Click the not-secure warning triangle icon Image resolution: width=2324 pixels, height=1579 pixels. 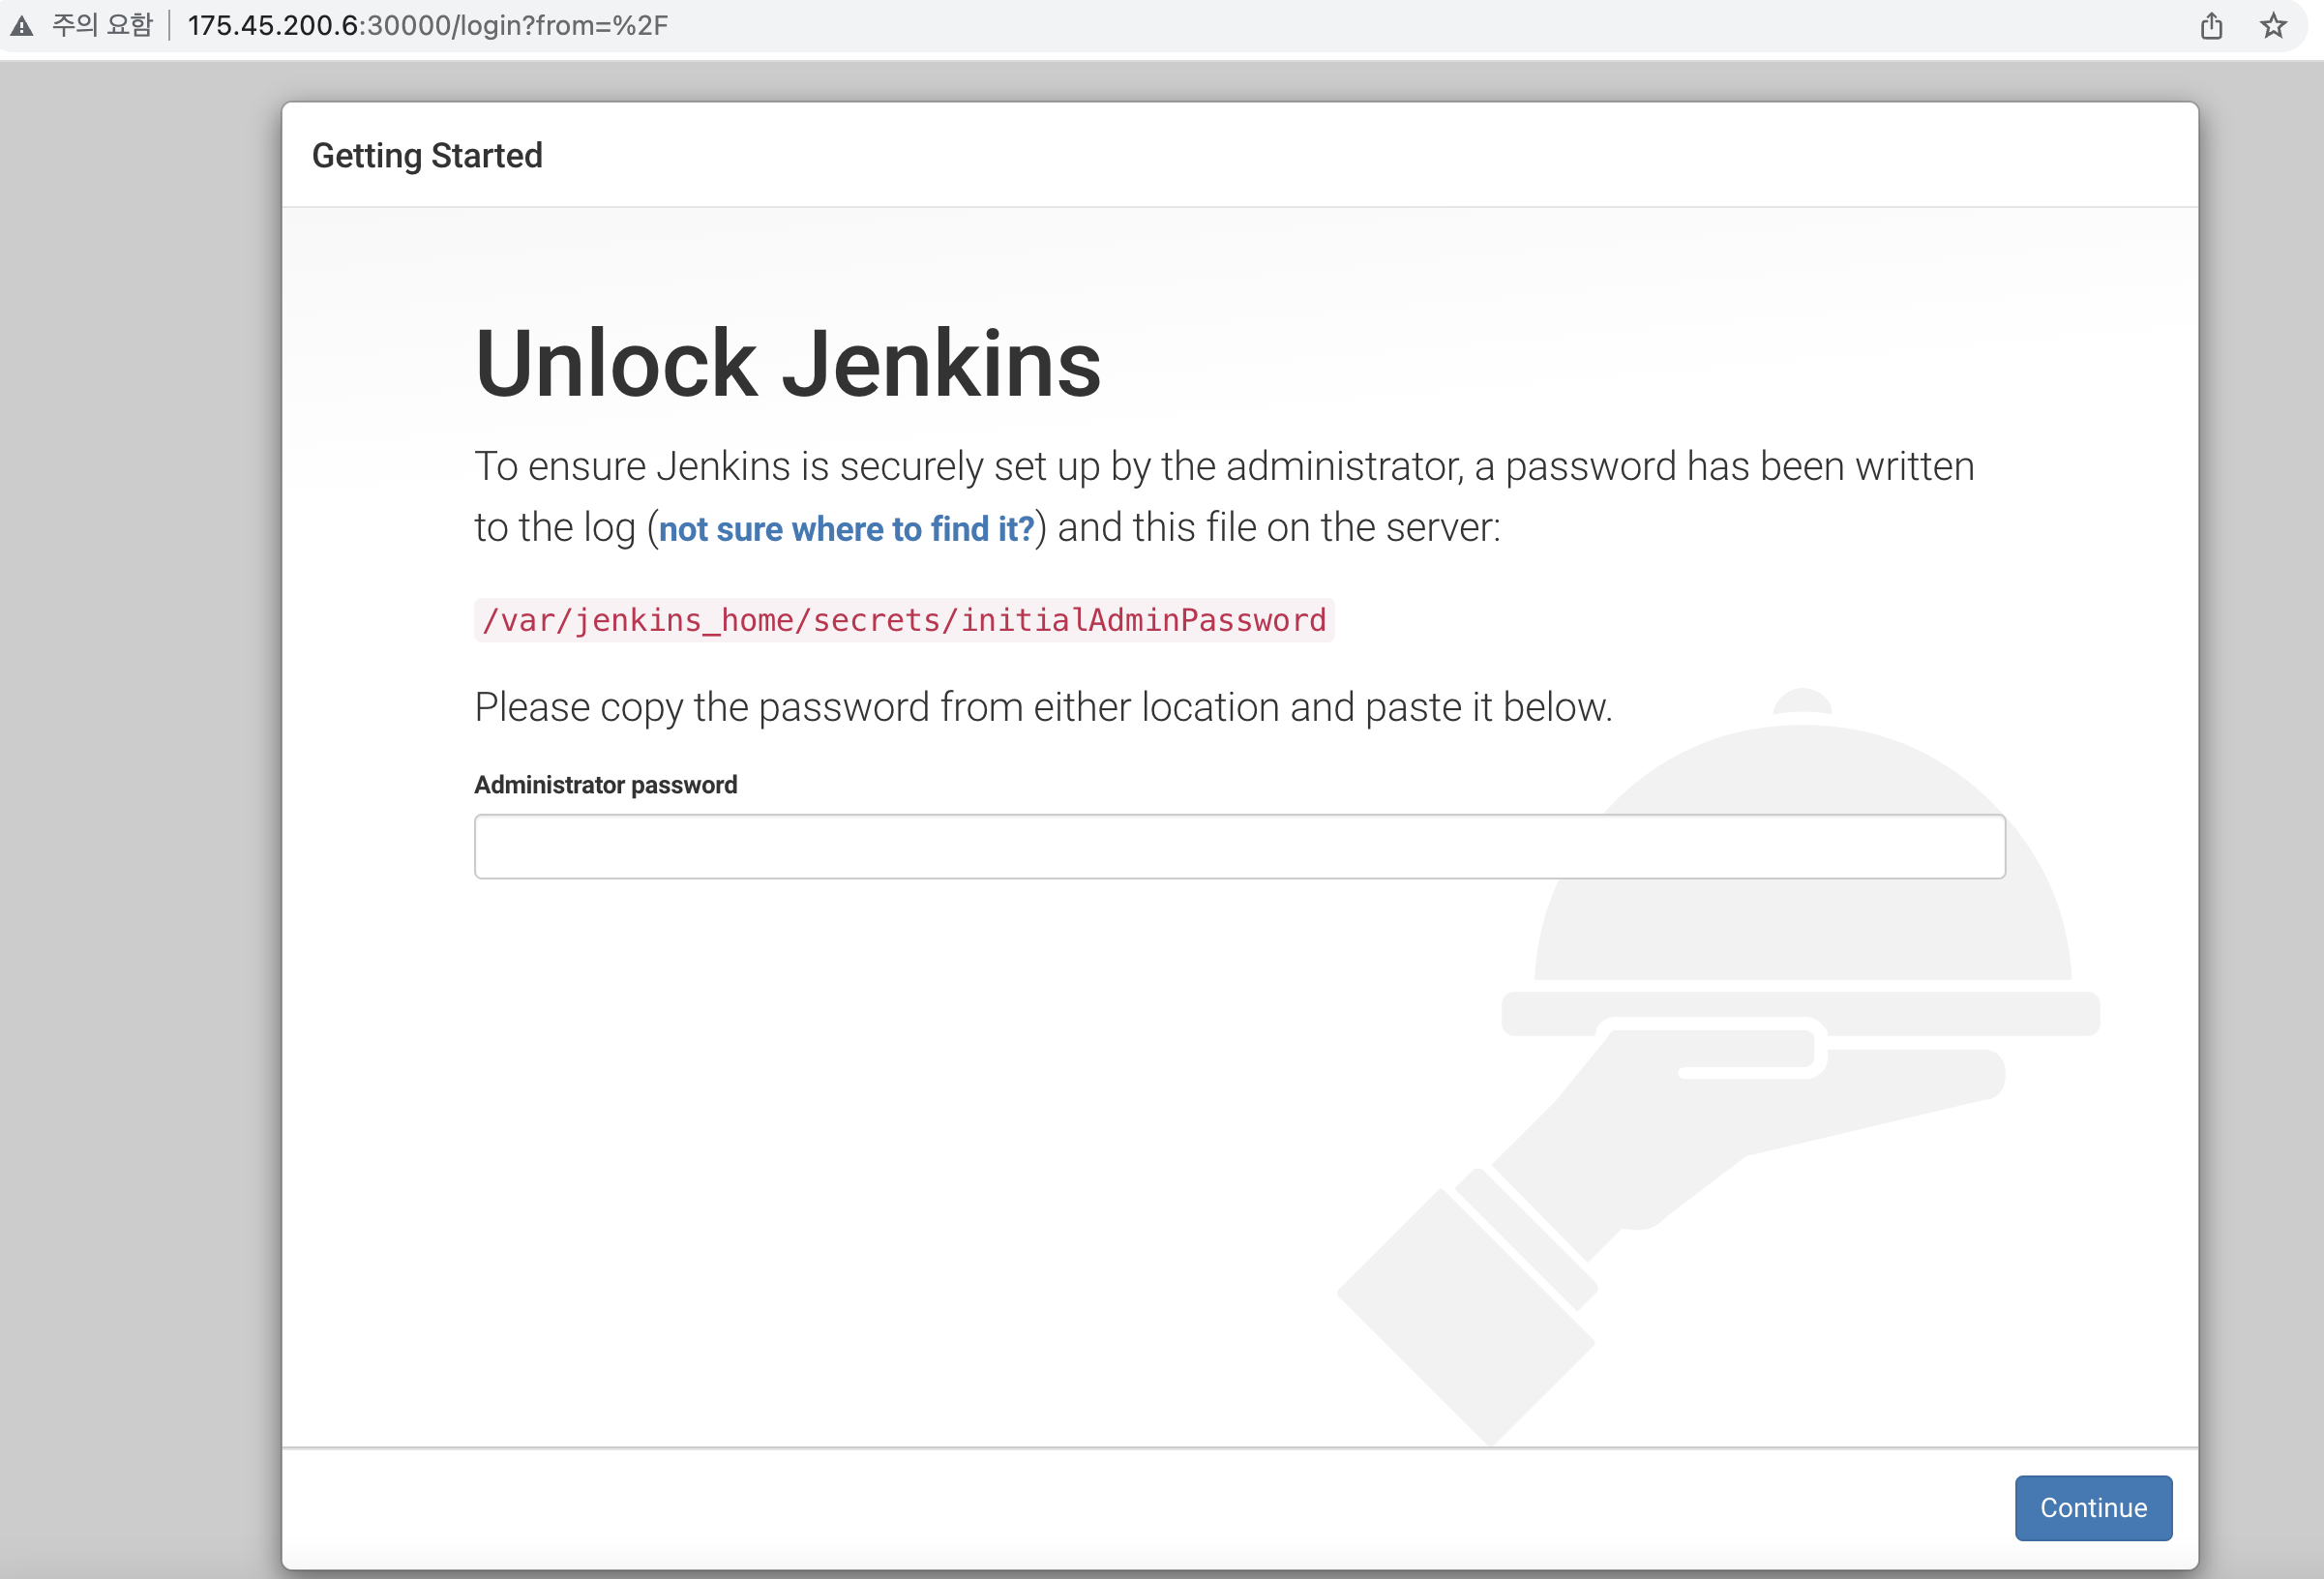tap(22, 26)
